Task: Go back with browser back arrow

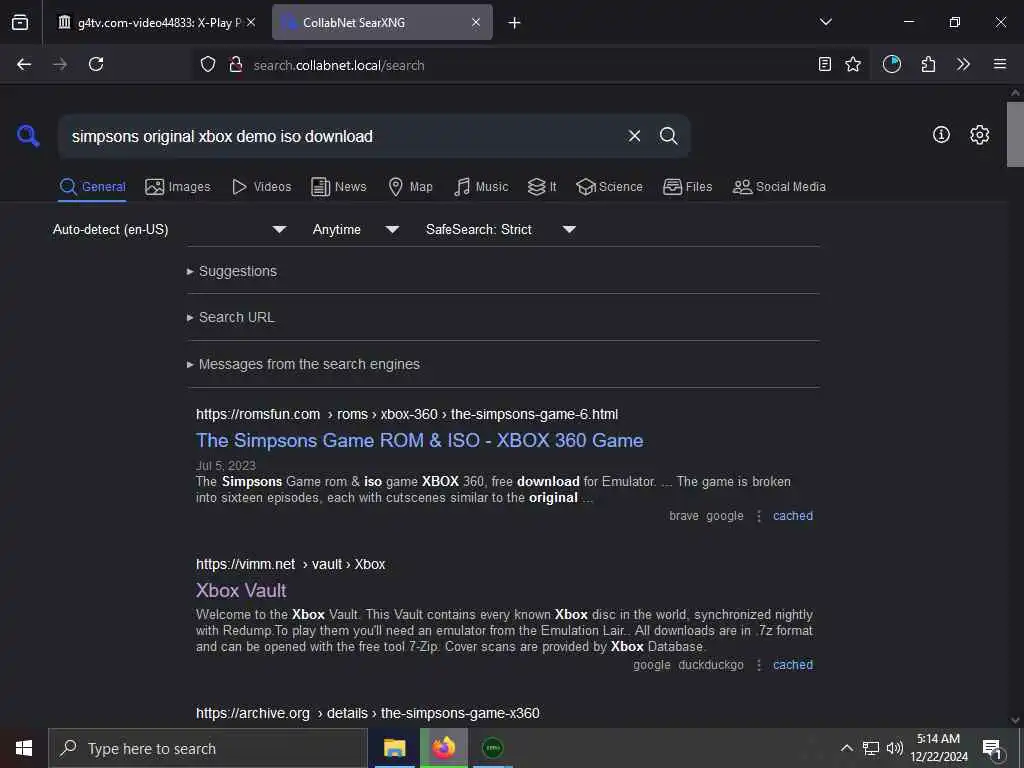Action: [x=24, y=64]
